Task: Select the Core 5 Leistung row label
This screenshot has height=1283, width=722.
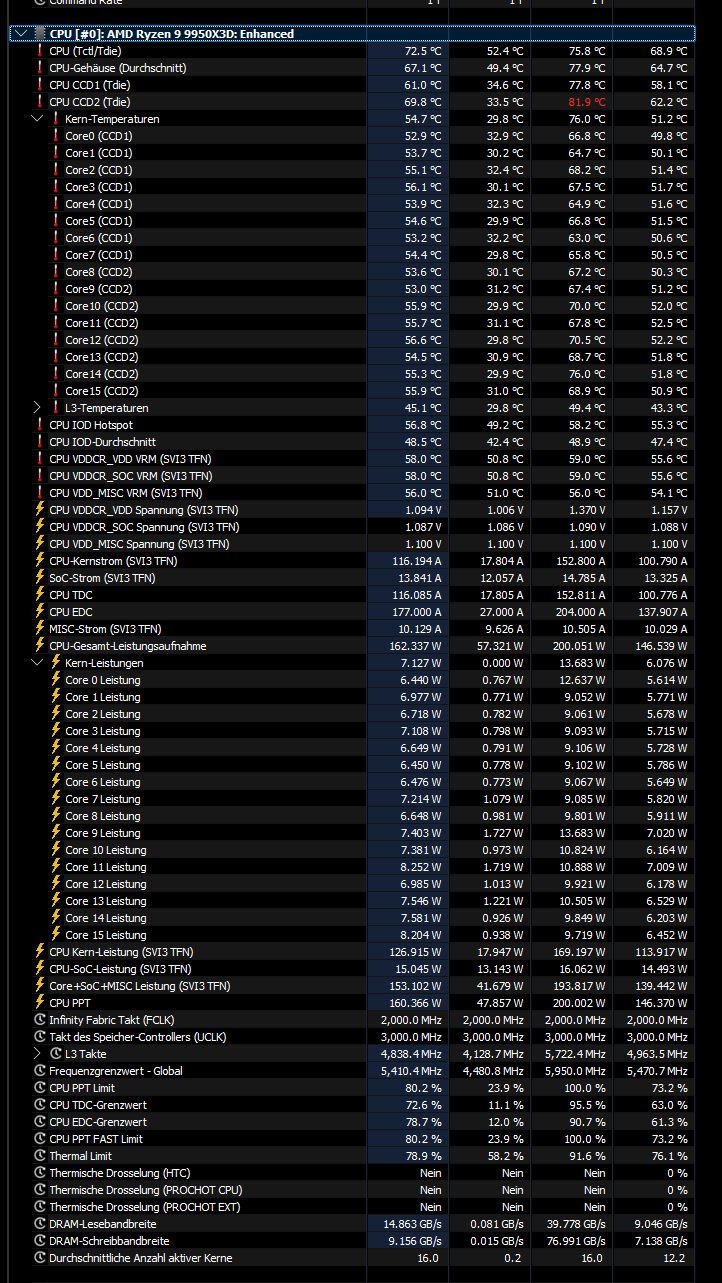Action: tap(102, 765)
